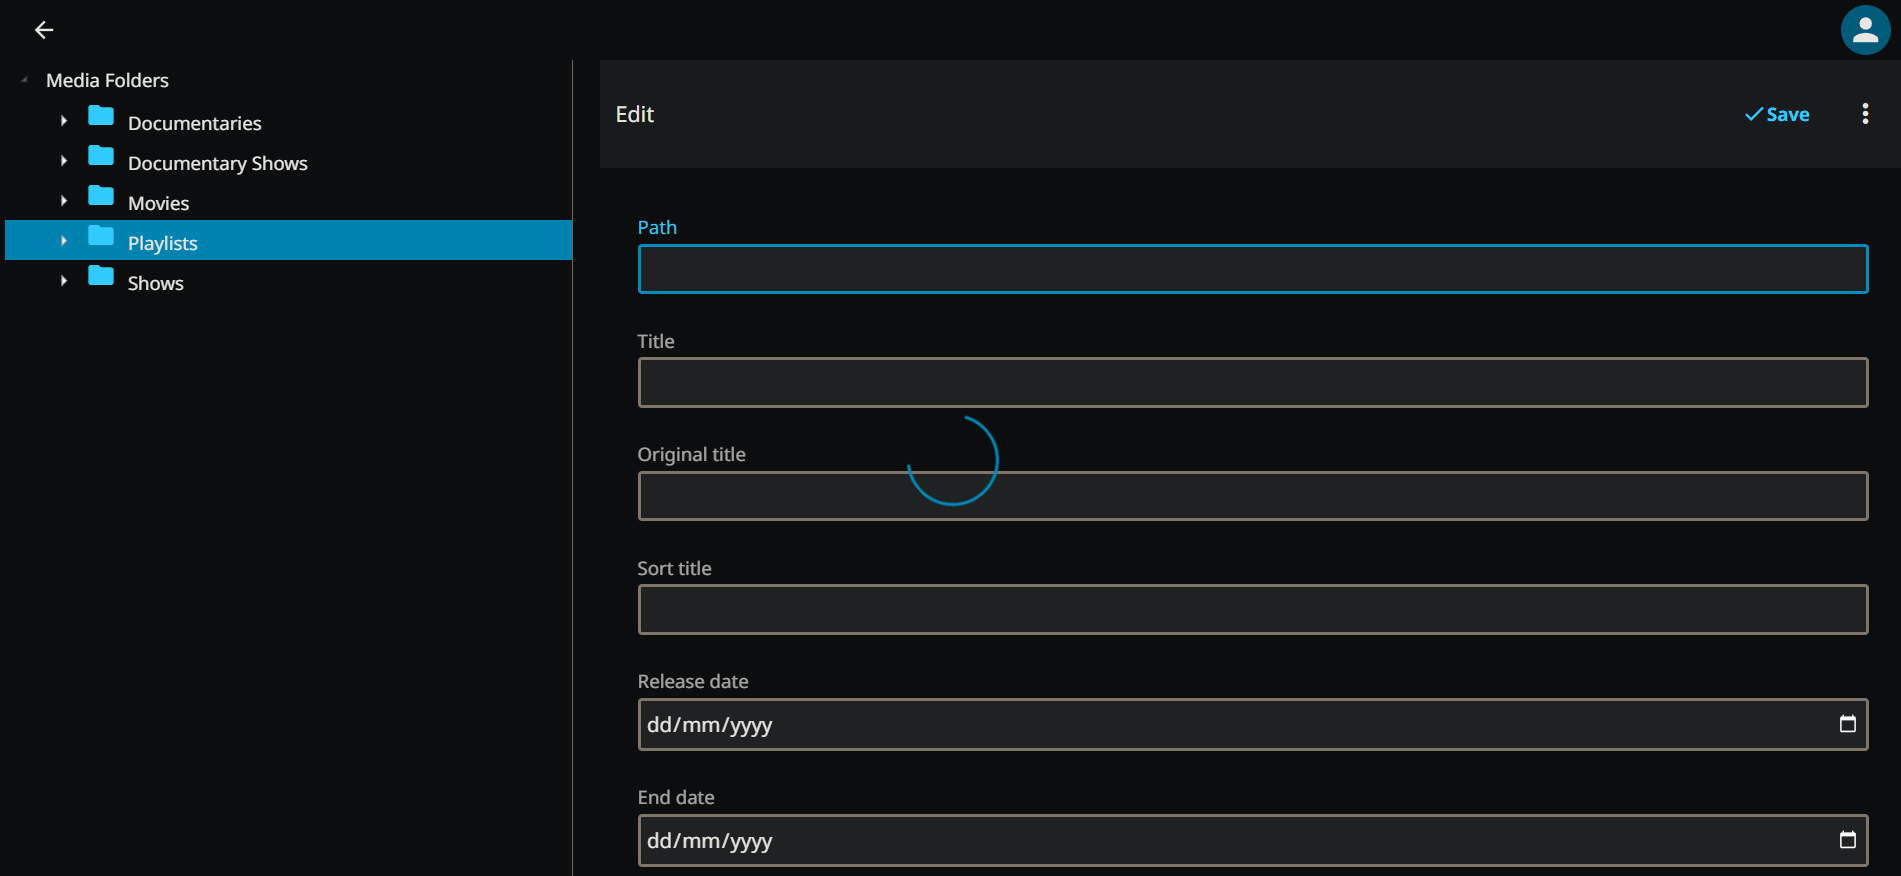
Task: Click the Sort title input box
Action: (1252, 610)
